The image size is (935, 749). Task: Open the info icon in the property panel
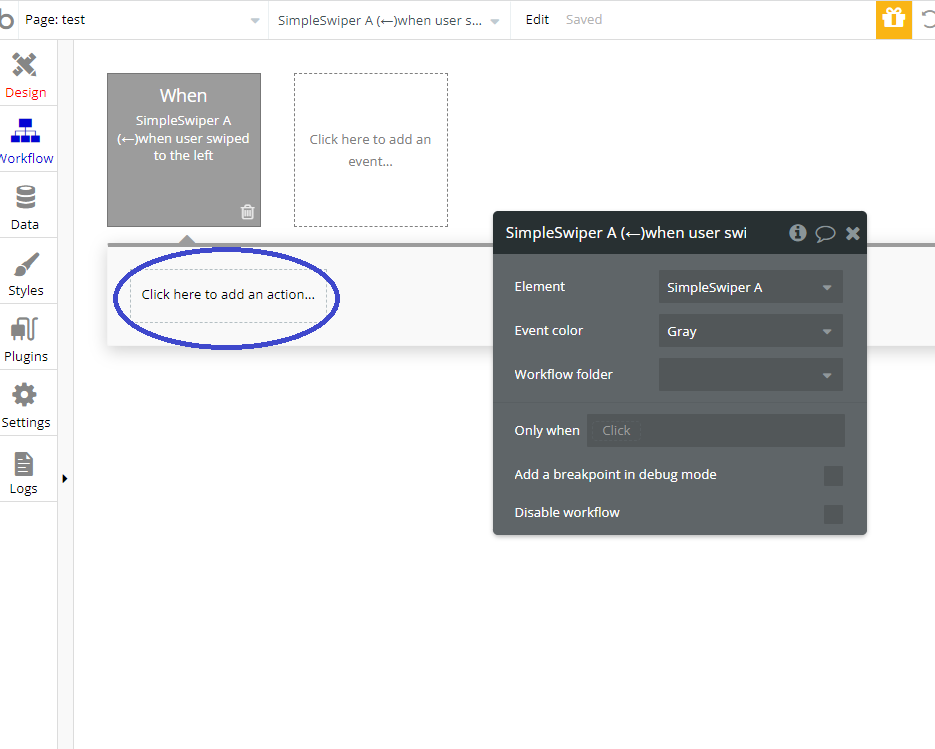[x=797, y=233]
